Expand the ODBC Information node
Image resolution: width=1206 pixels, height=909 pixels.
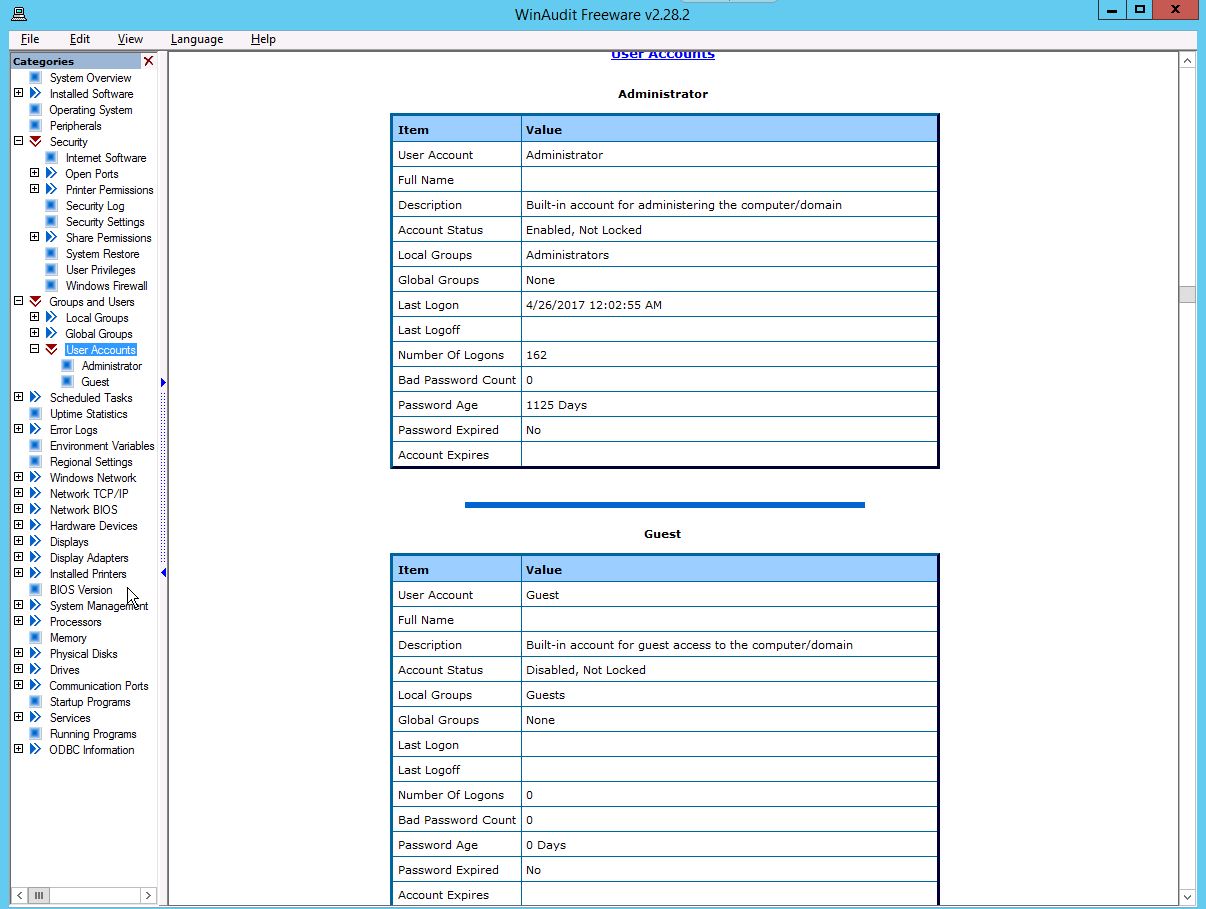point(18,750)
